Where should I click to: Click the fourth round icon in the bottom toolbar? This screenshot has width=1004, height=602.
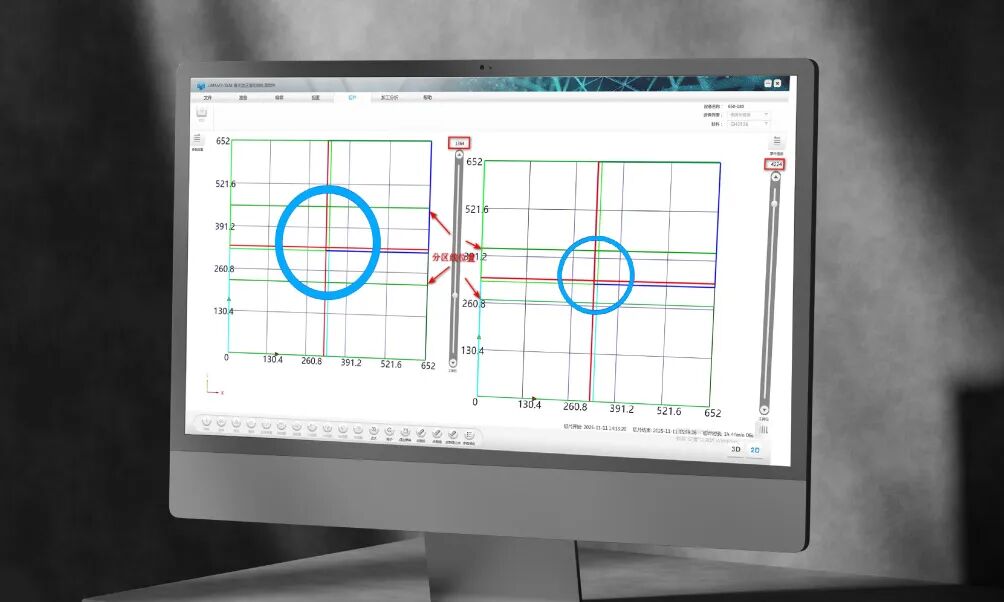(x=251, y=424)
